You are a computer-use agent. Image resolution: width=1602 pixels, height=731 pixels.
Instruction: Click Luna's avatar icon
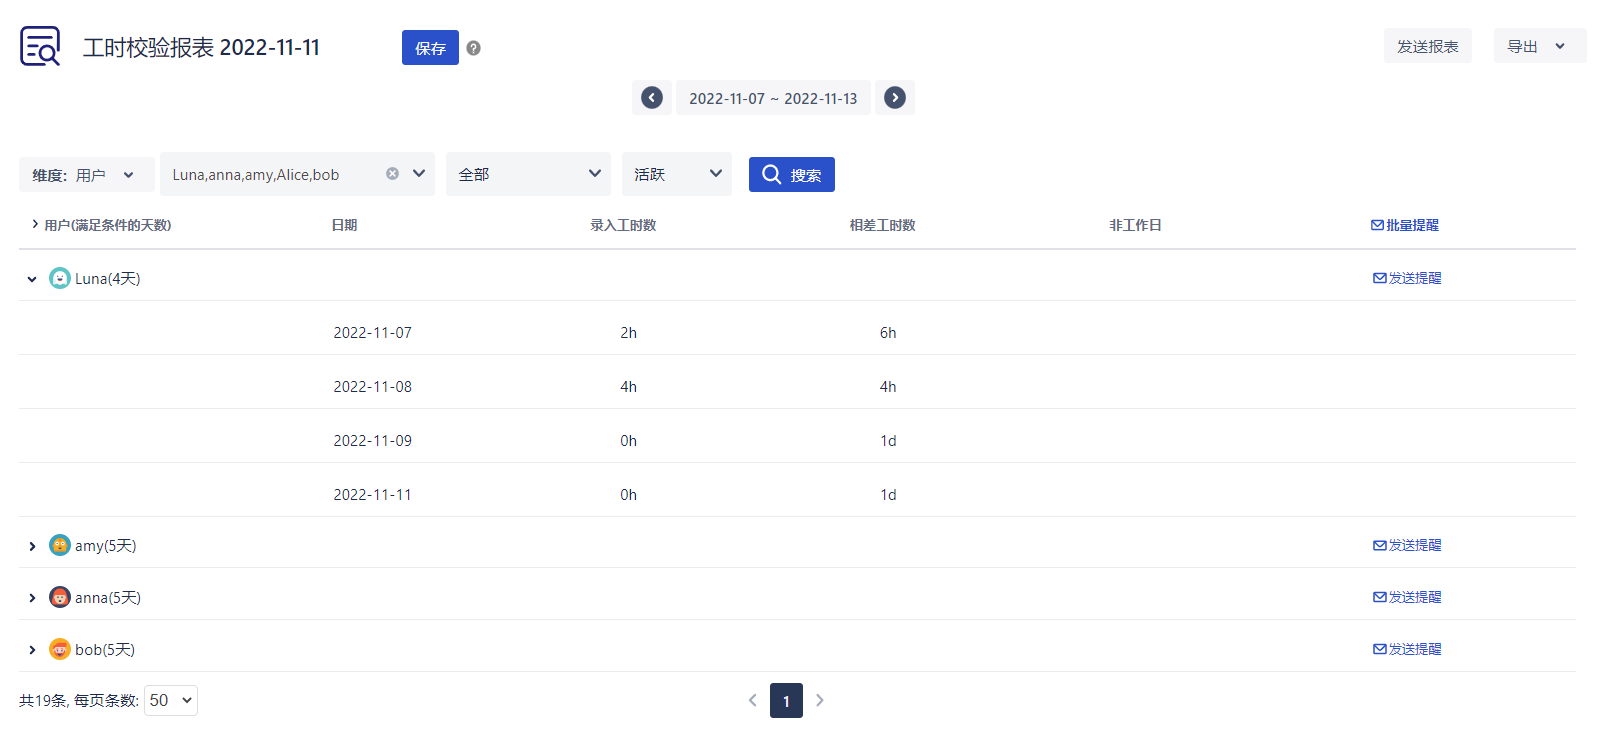tap(60, 278)
